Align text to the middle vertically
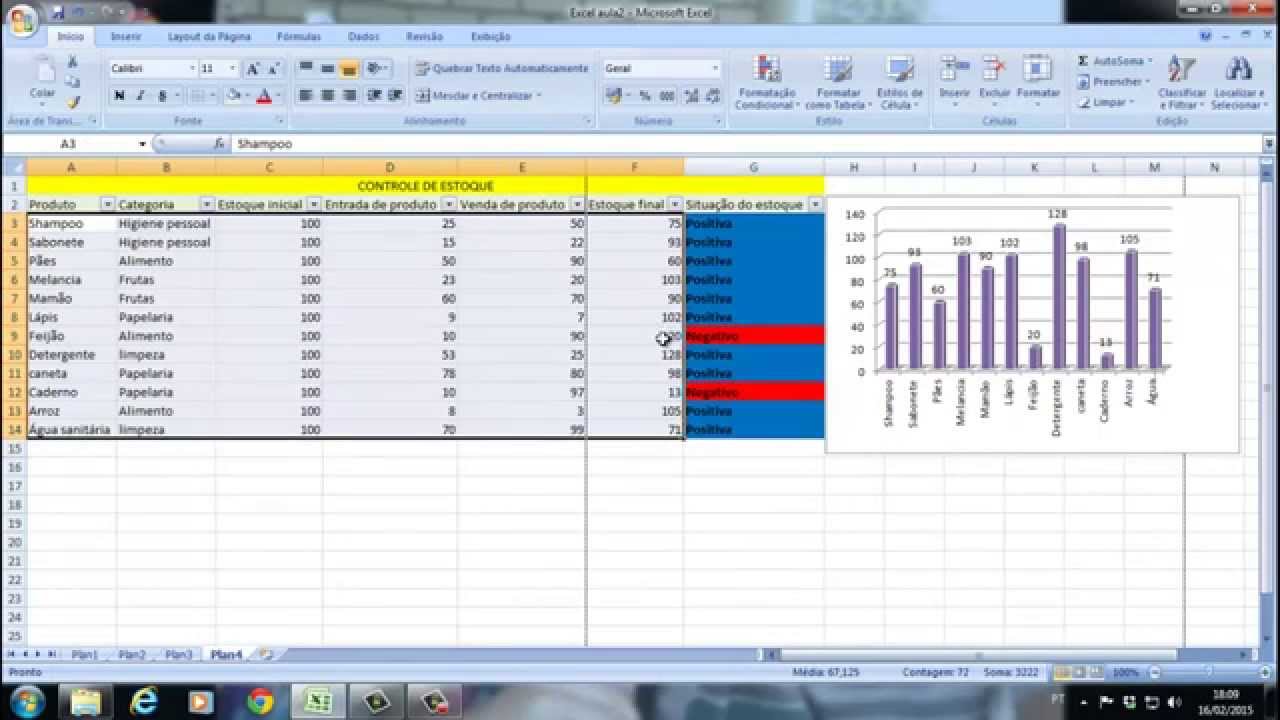The width and height of the screenshot is (1280, 720). coord(327,69)
